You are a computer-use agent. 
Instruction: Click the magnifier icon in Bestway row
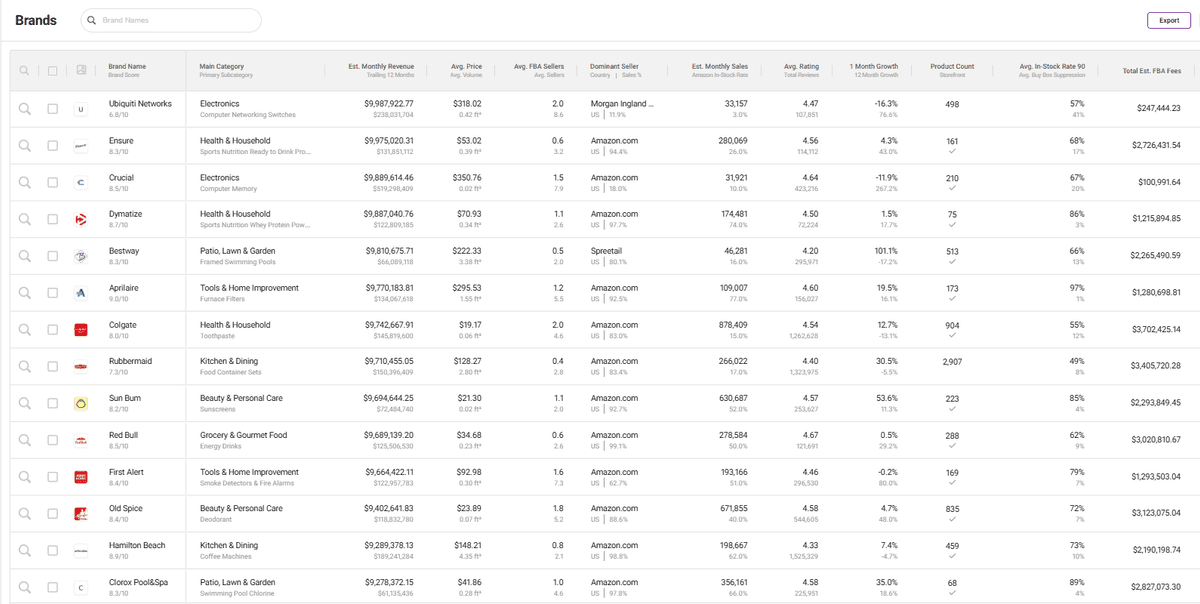[25, 256]
